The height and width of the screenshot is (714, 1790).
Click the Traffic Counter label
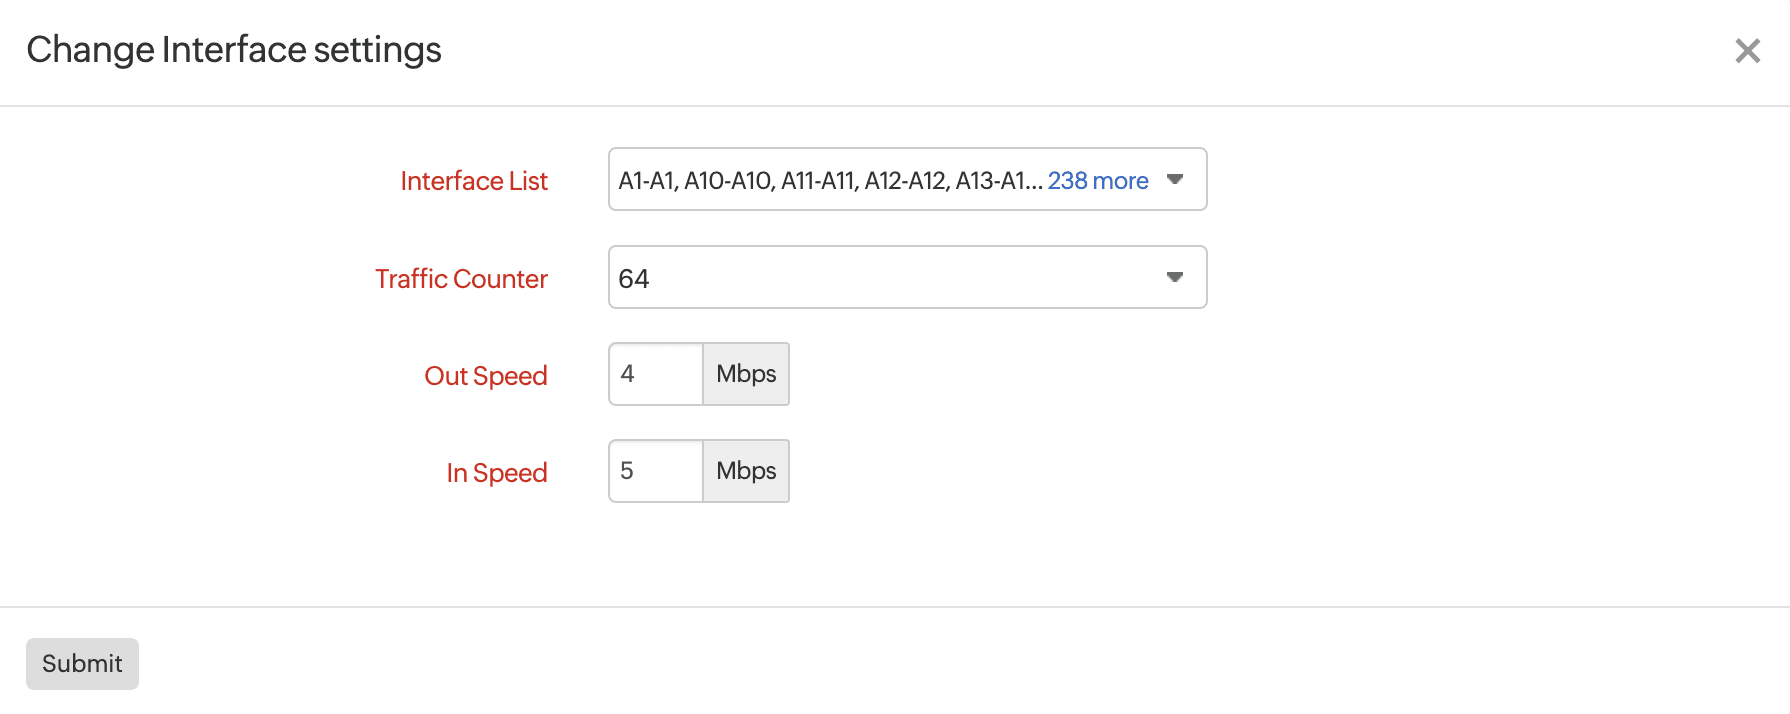[x=461, y=279]
